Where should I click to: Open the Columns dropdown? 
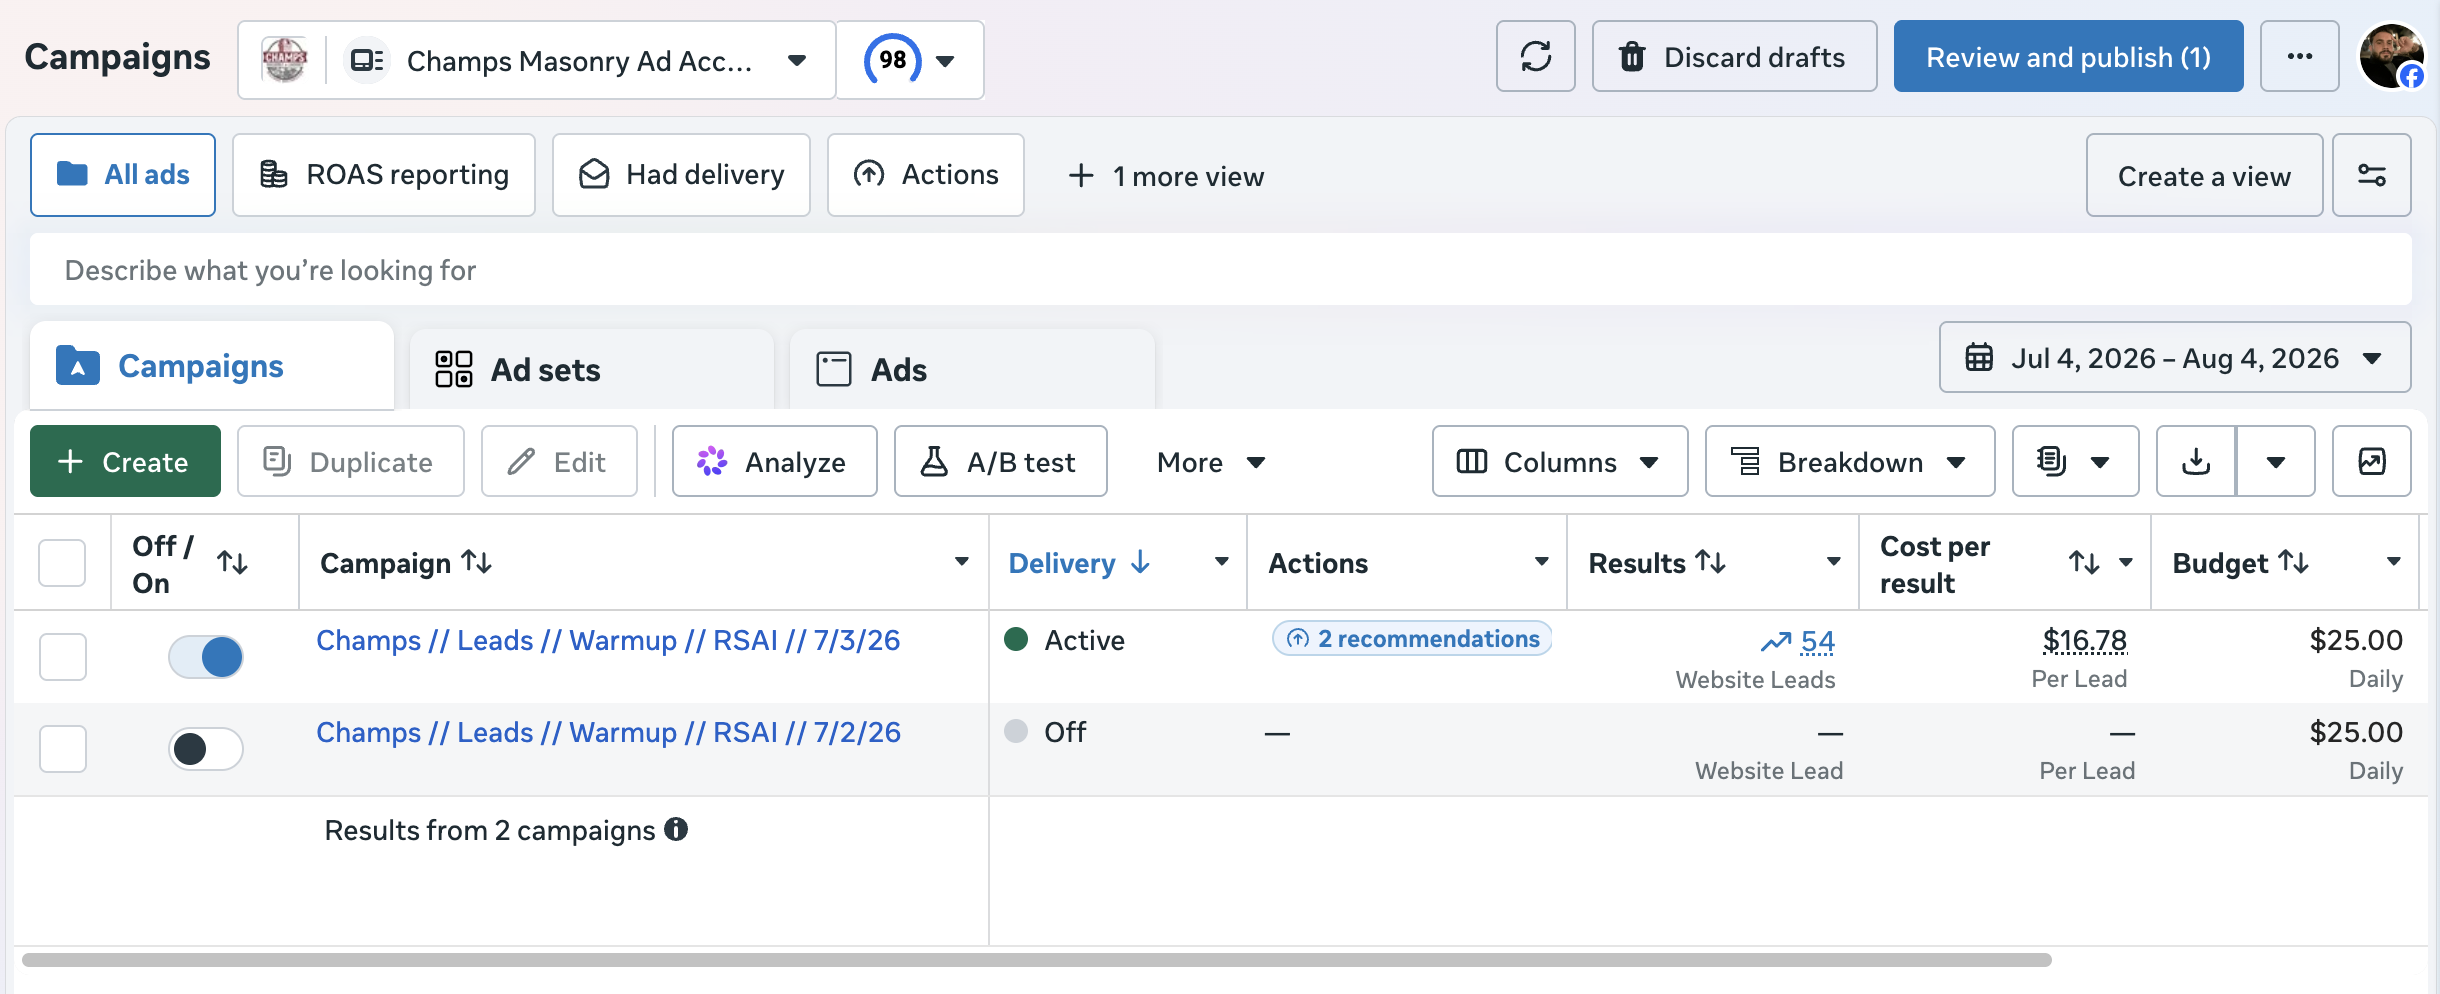click(1560, 461)
